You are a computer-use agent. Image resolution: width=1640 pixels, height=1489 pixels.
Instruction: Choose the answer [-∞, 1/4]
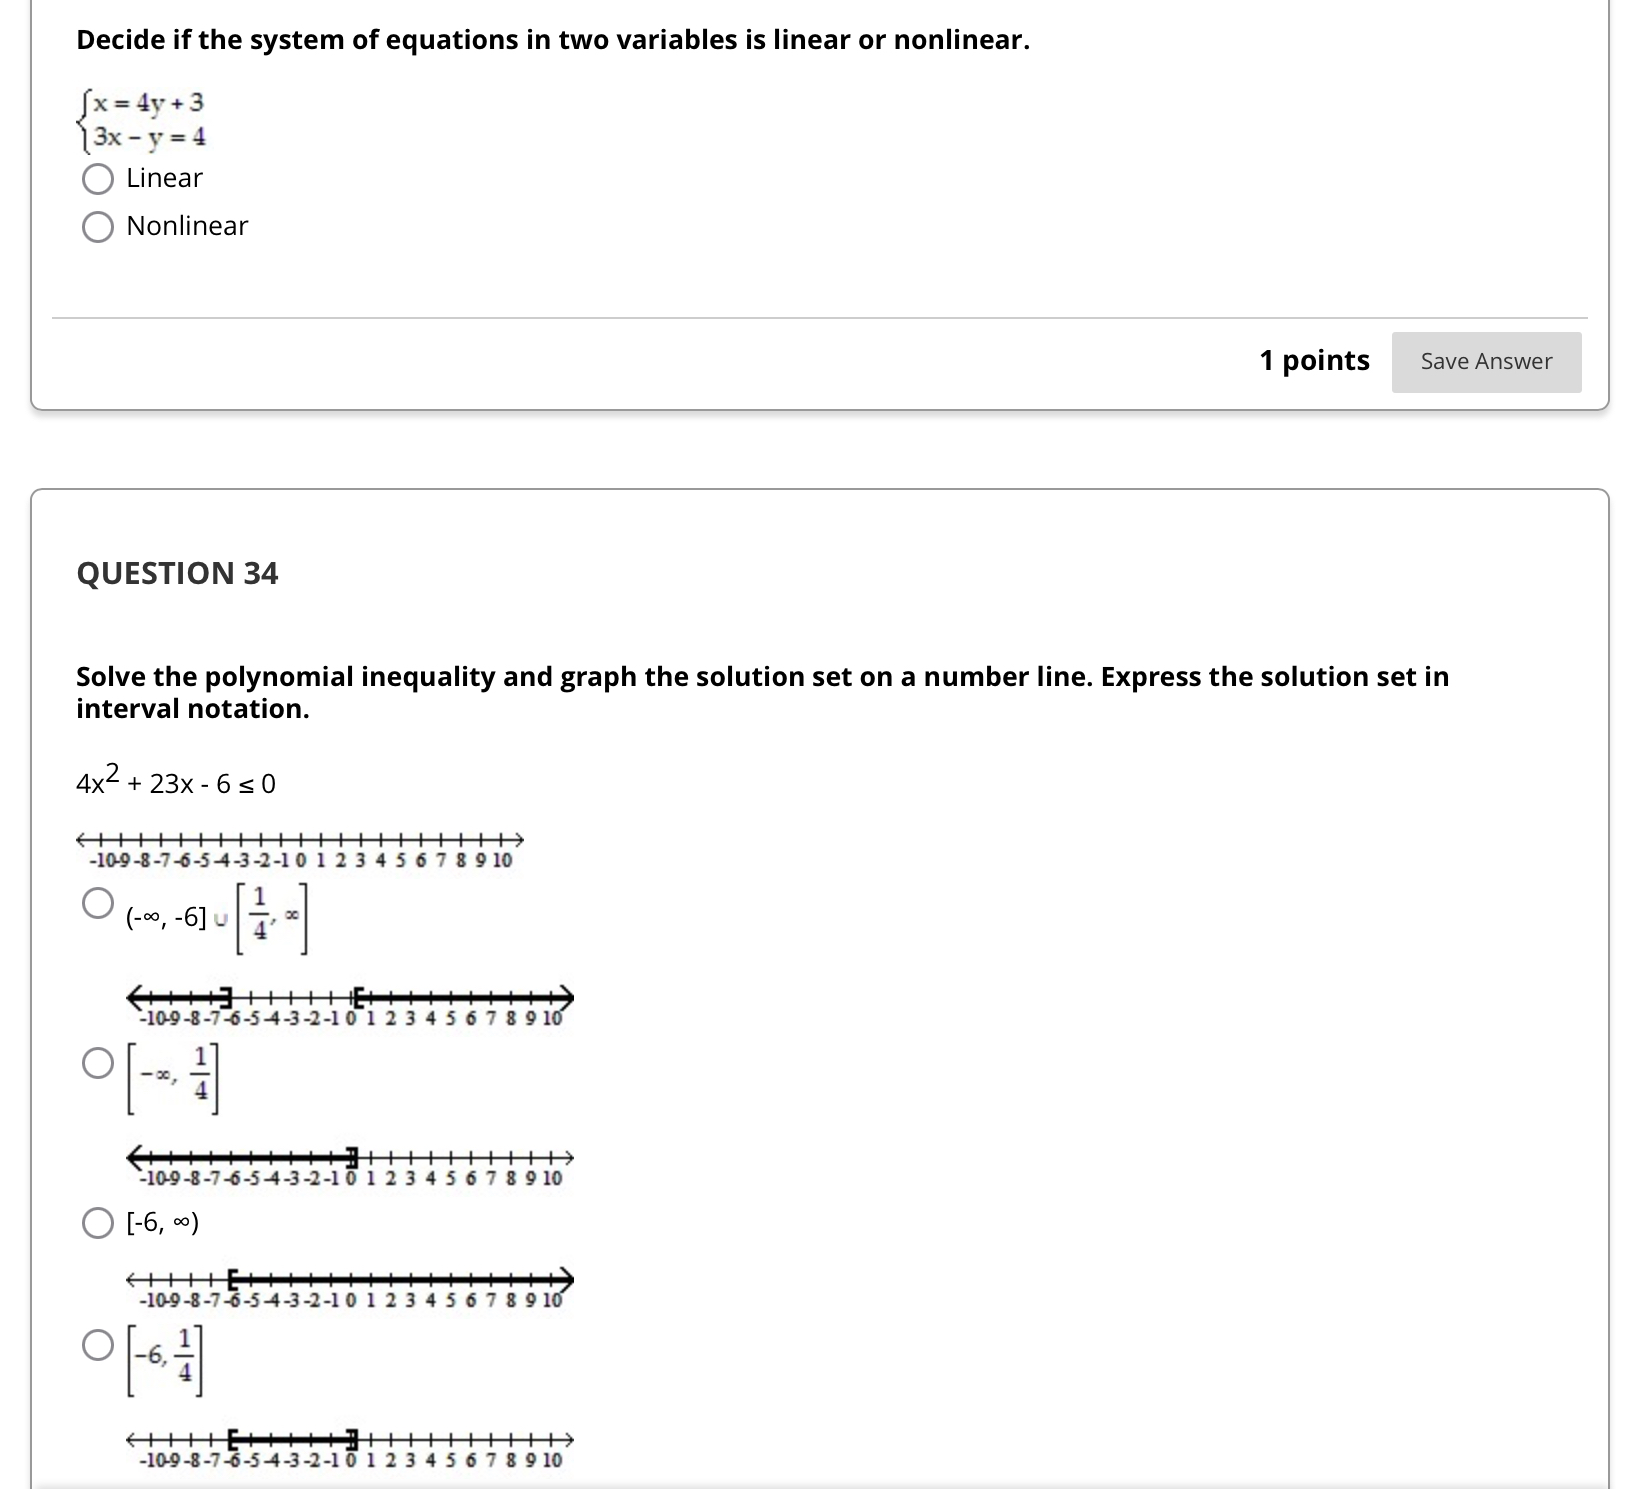pos(98,1064)
